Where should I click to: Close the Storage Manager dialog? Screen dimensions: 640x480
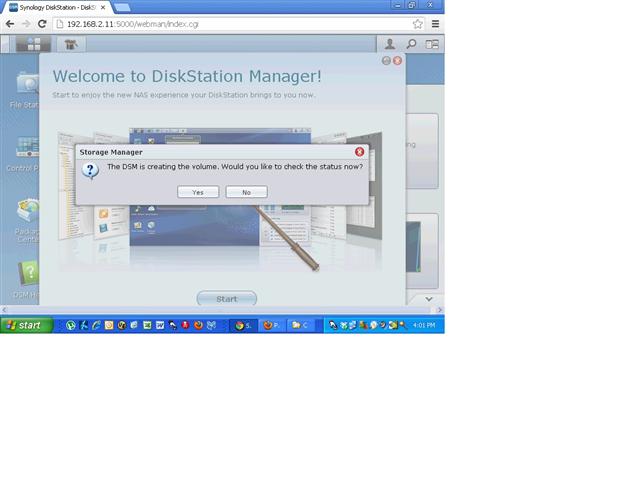point(359,152)
